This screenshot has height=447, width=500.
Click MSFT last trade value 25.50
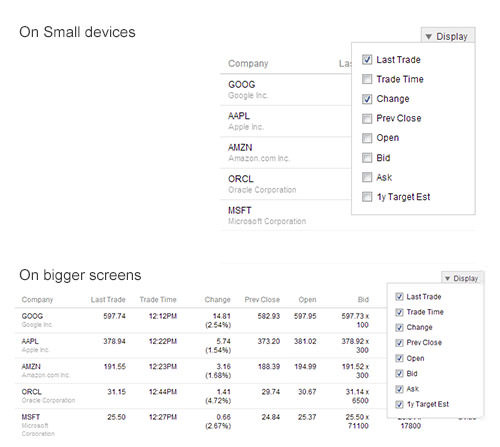(116, 417)
